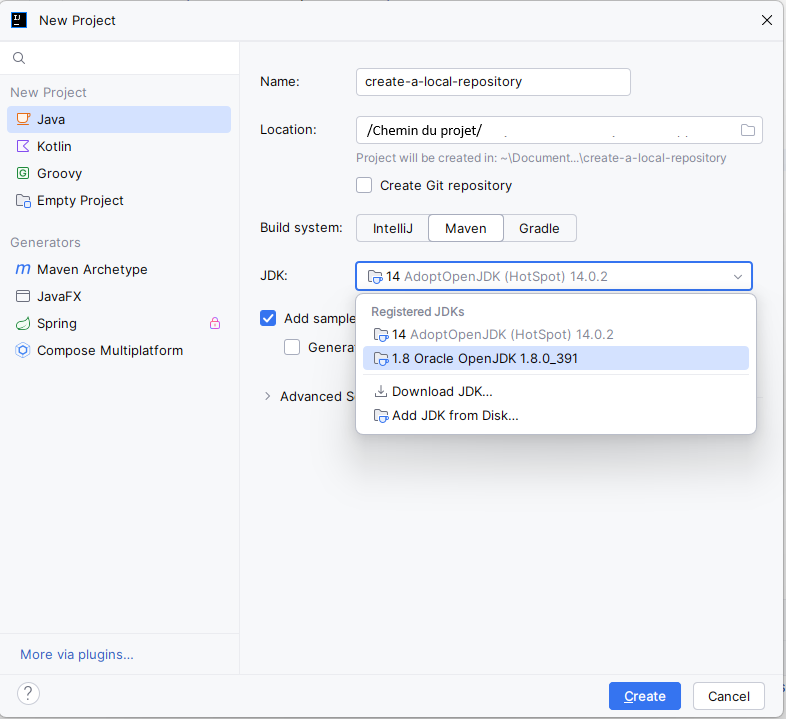This screenshot has height=719, width=786.
Task: Click the Java cup icon
Action: pos(23,119)
